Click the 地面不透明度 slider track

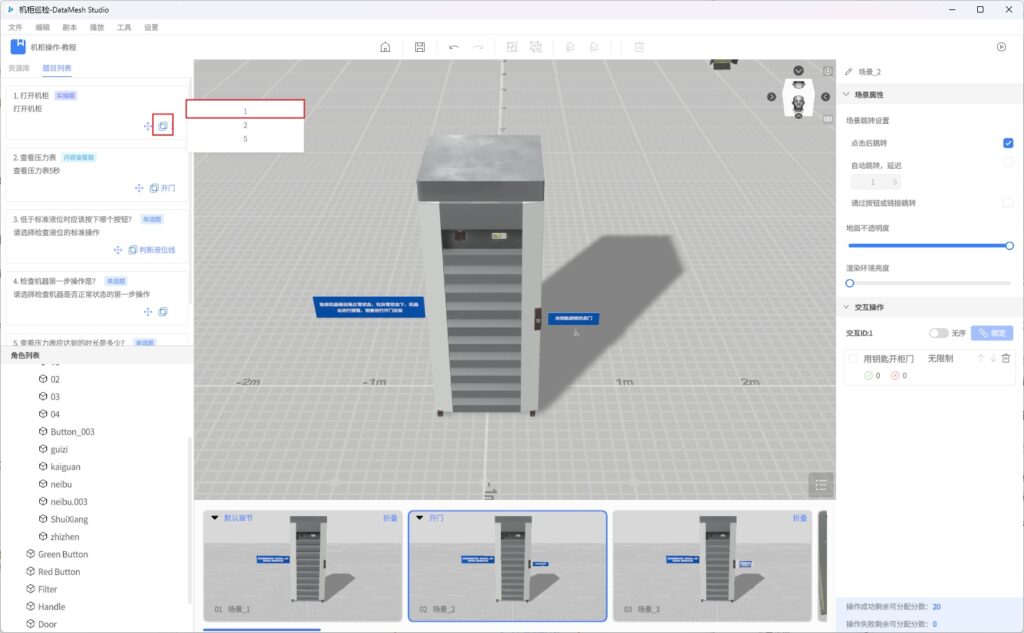coord(928,245)
